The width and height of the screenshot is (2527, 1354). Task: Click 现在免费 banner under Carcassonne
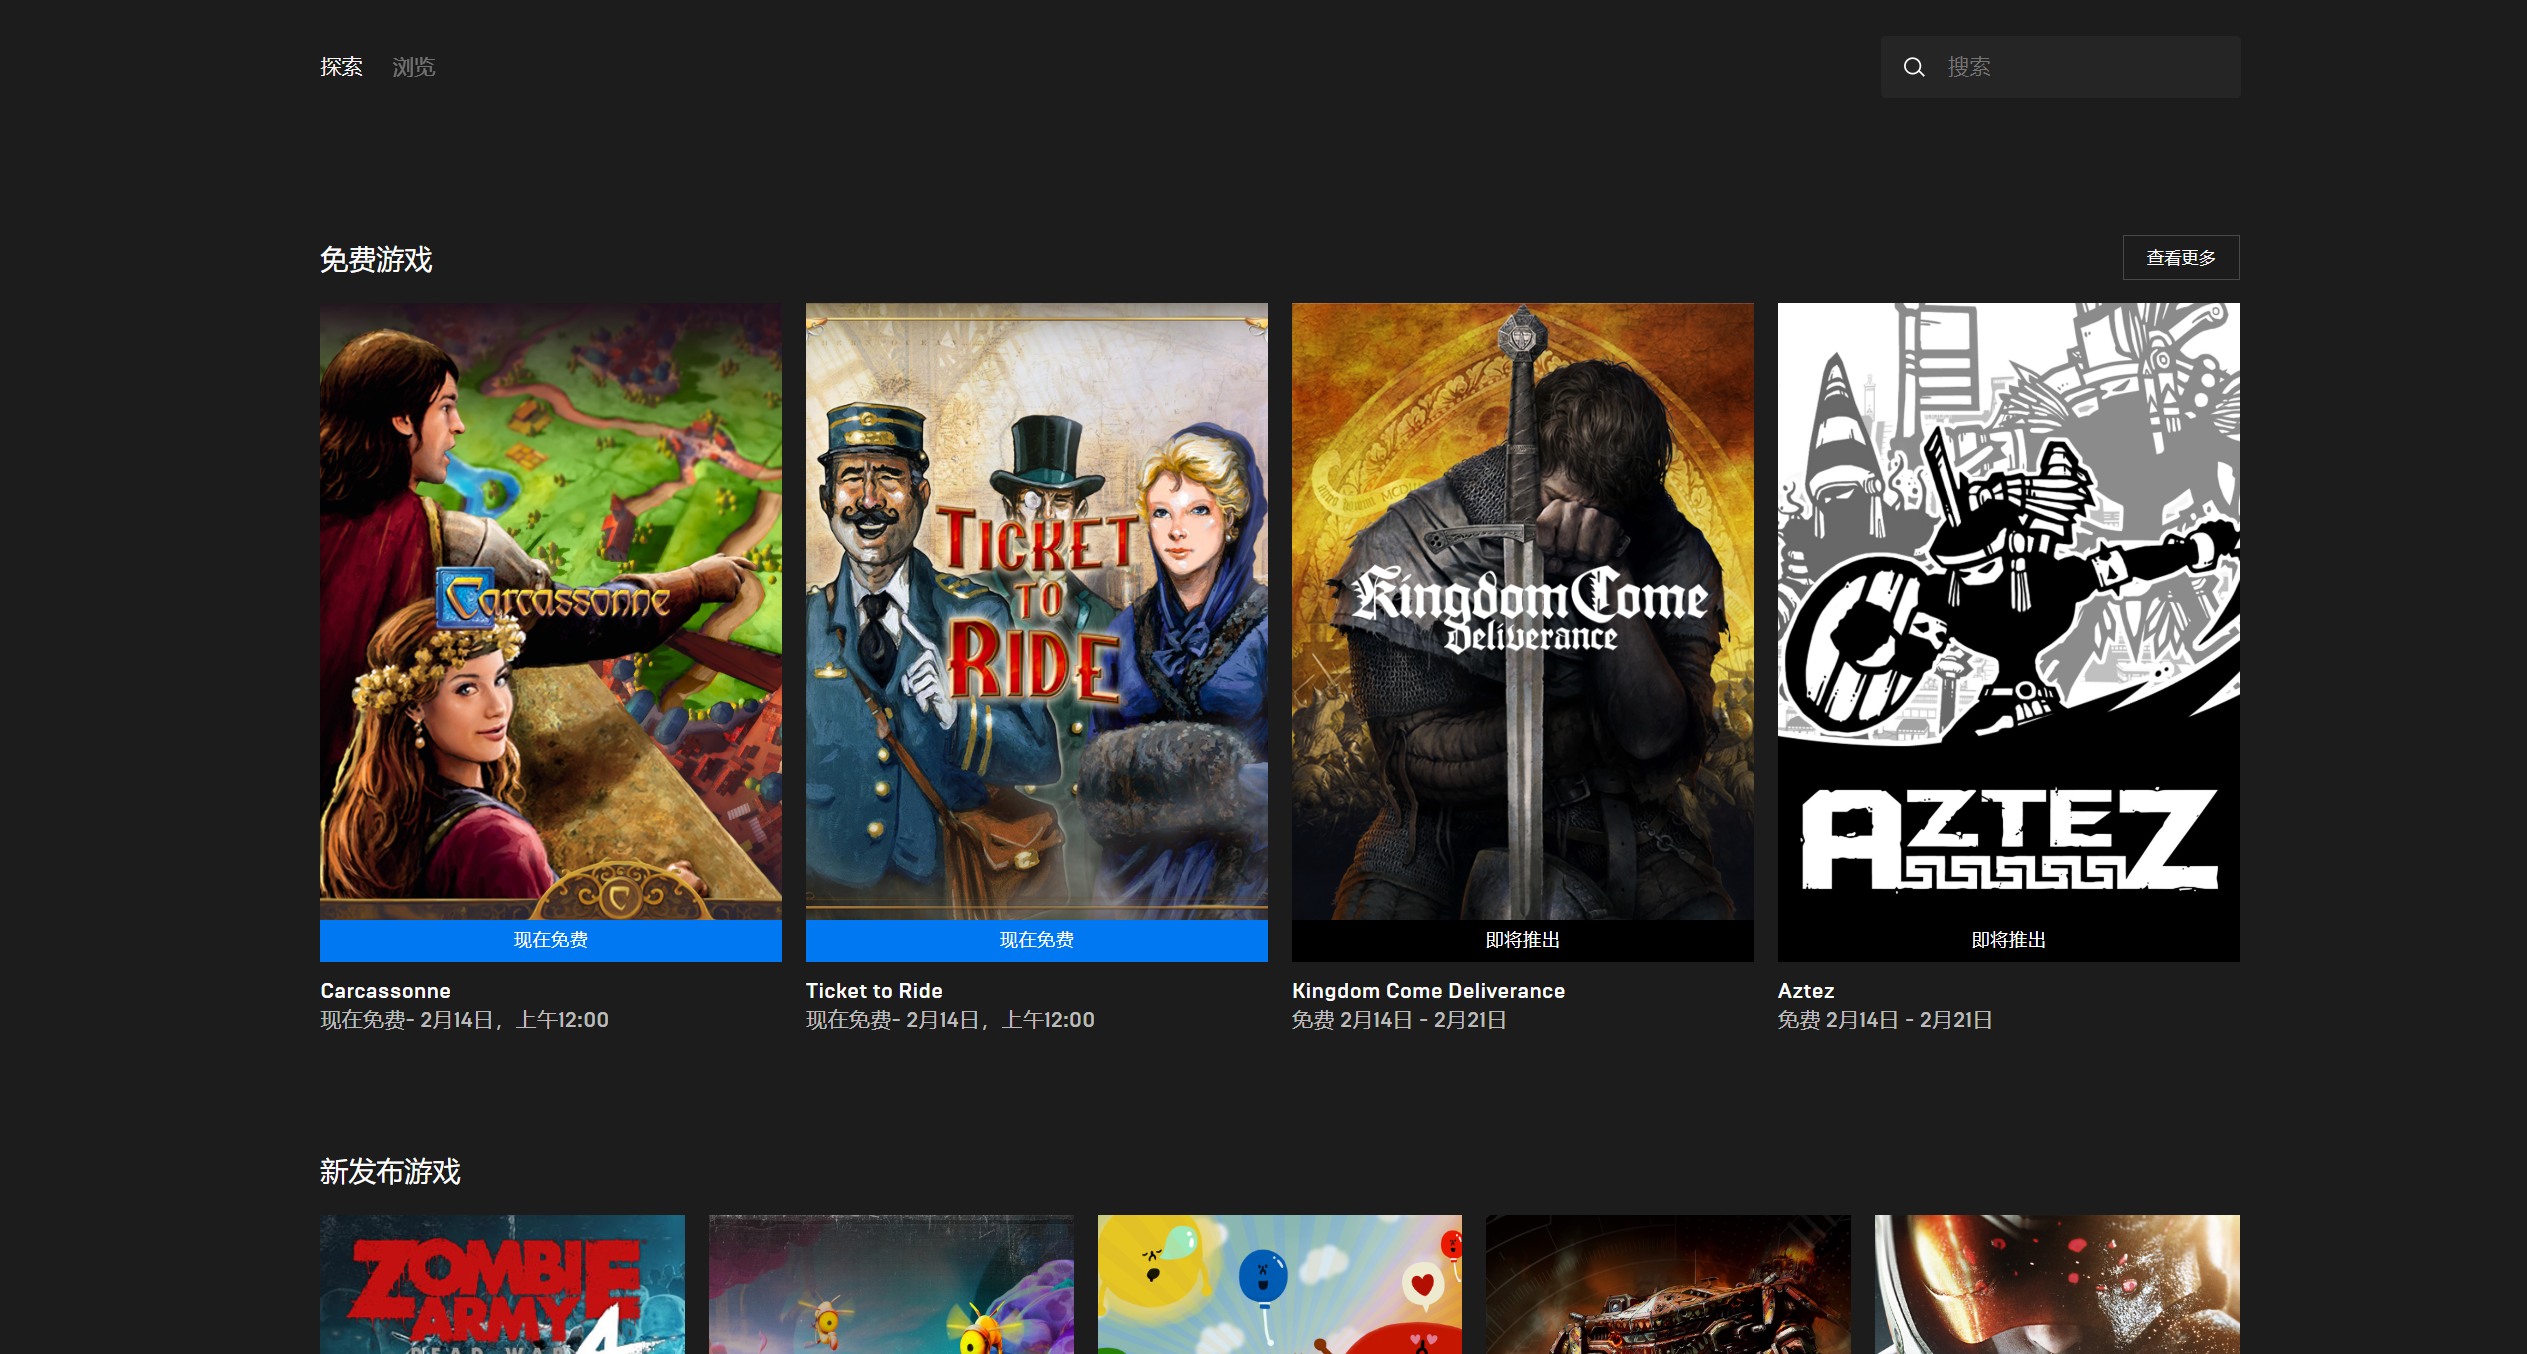click(x=551, y=940)
